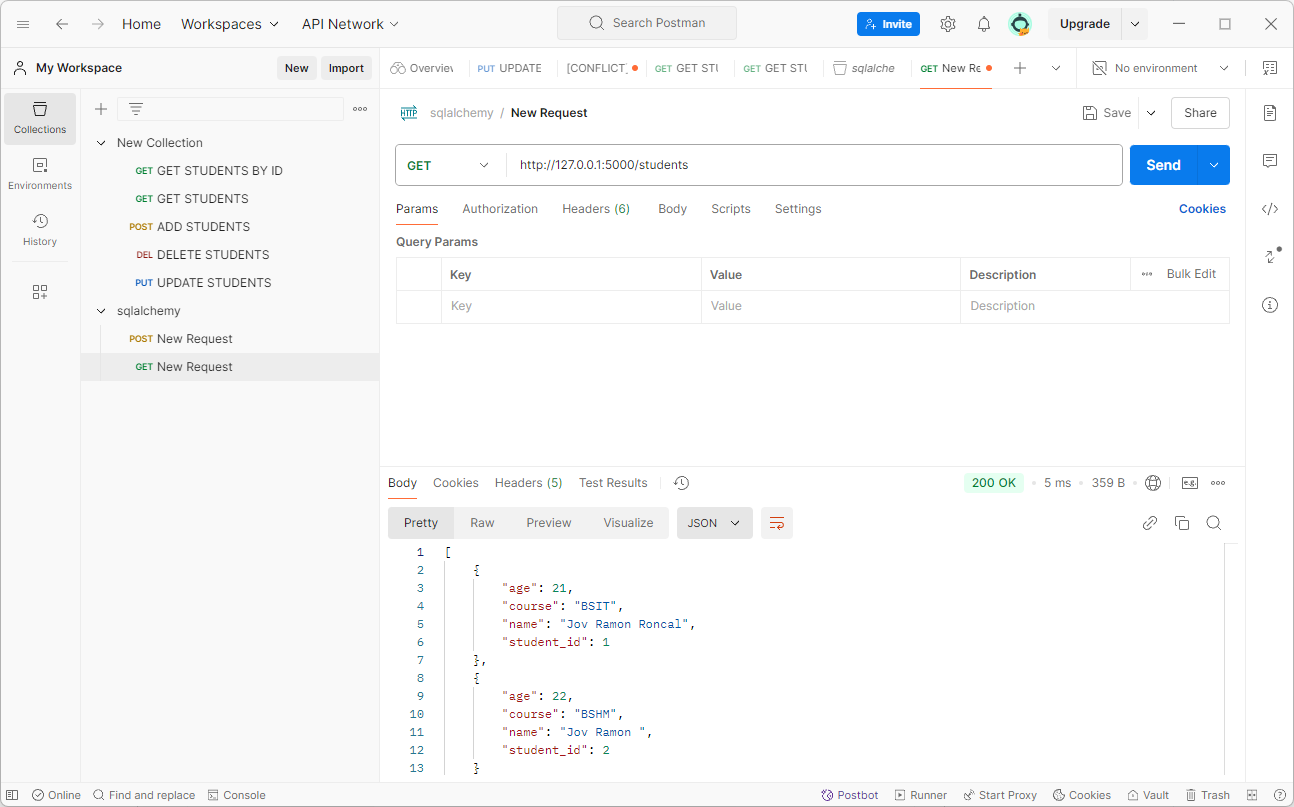This screenshot has width=1294, height=807.
Task: Search the response with magnifier icon
Action: (x=1214, y=523)
